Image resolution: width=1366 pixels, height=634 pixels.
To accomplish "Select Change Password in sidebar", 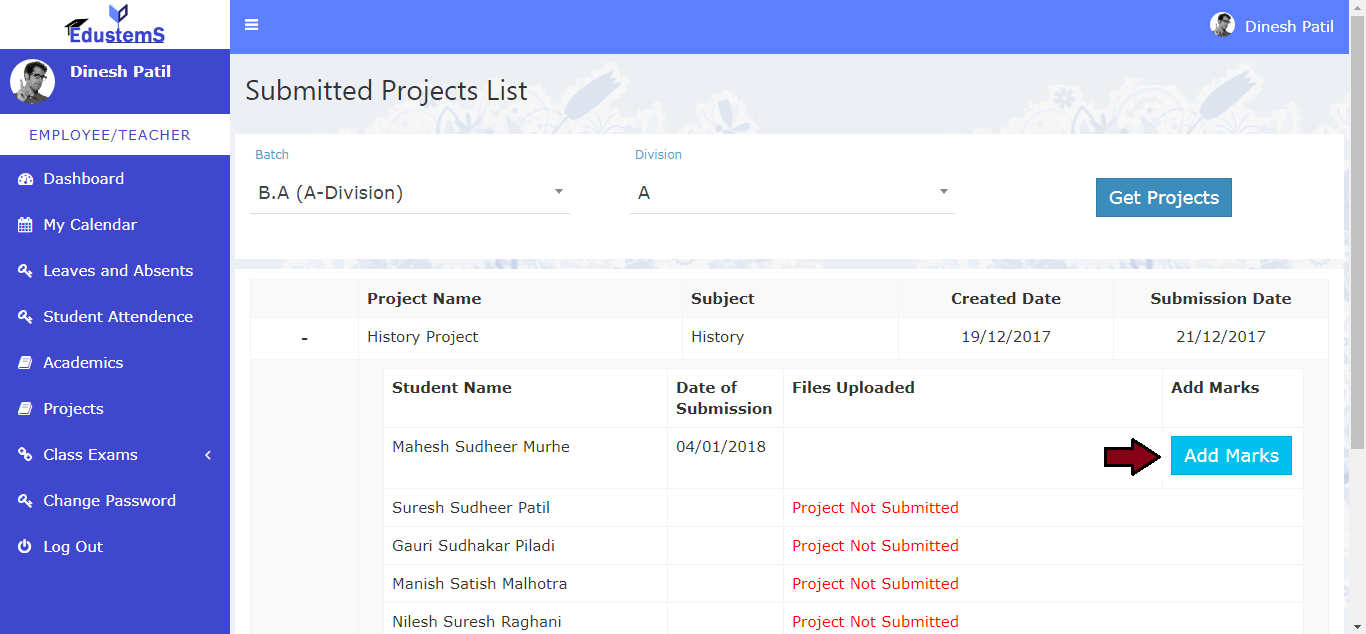I will (x=109, y=501).
